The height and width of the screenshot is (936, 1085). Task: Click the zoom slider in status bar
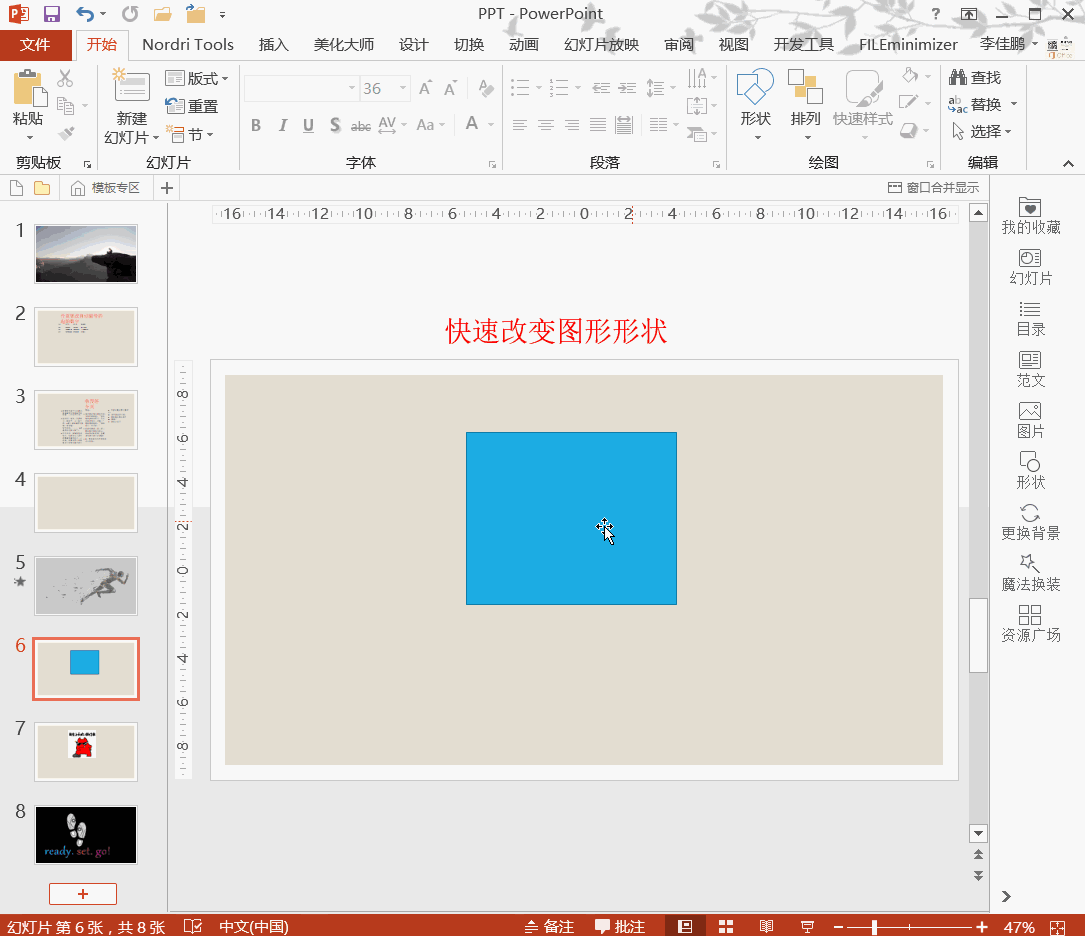[x=875, y=926]
